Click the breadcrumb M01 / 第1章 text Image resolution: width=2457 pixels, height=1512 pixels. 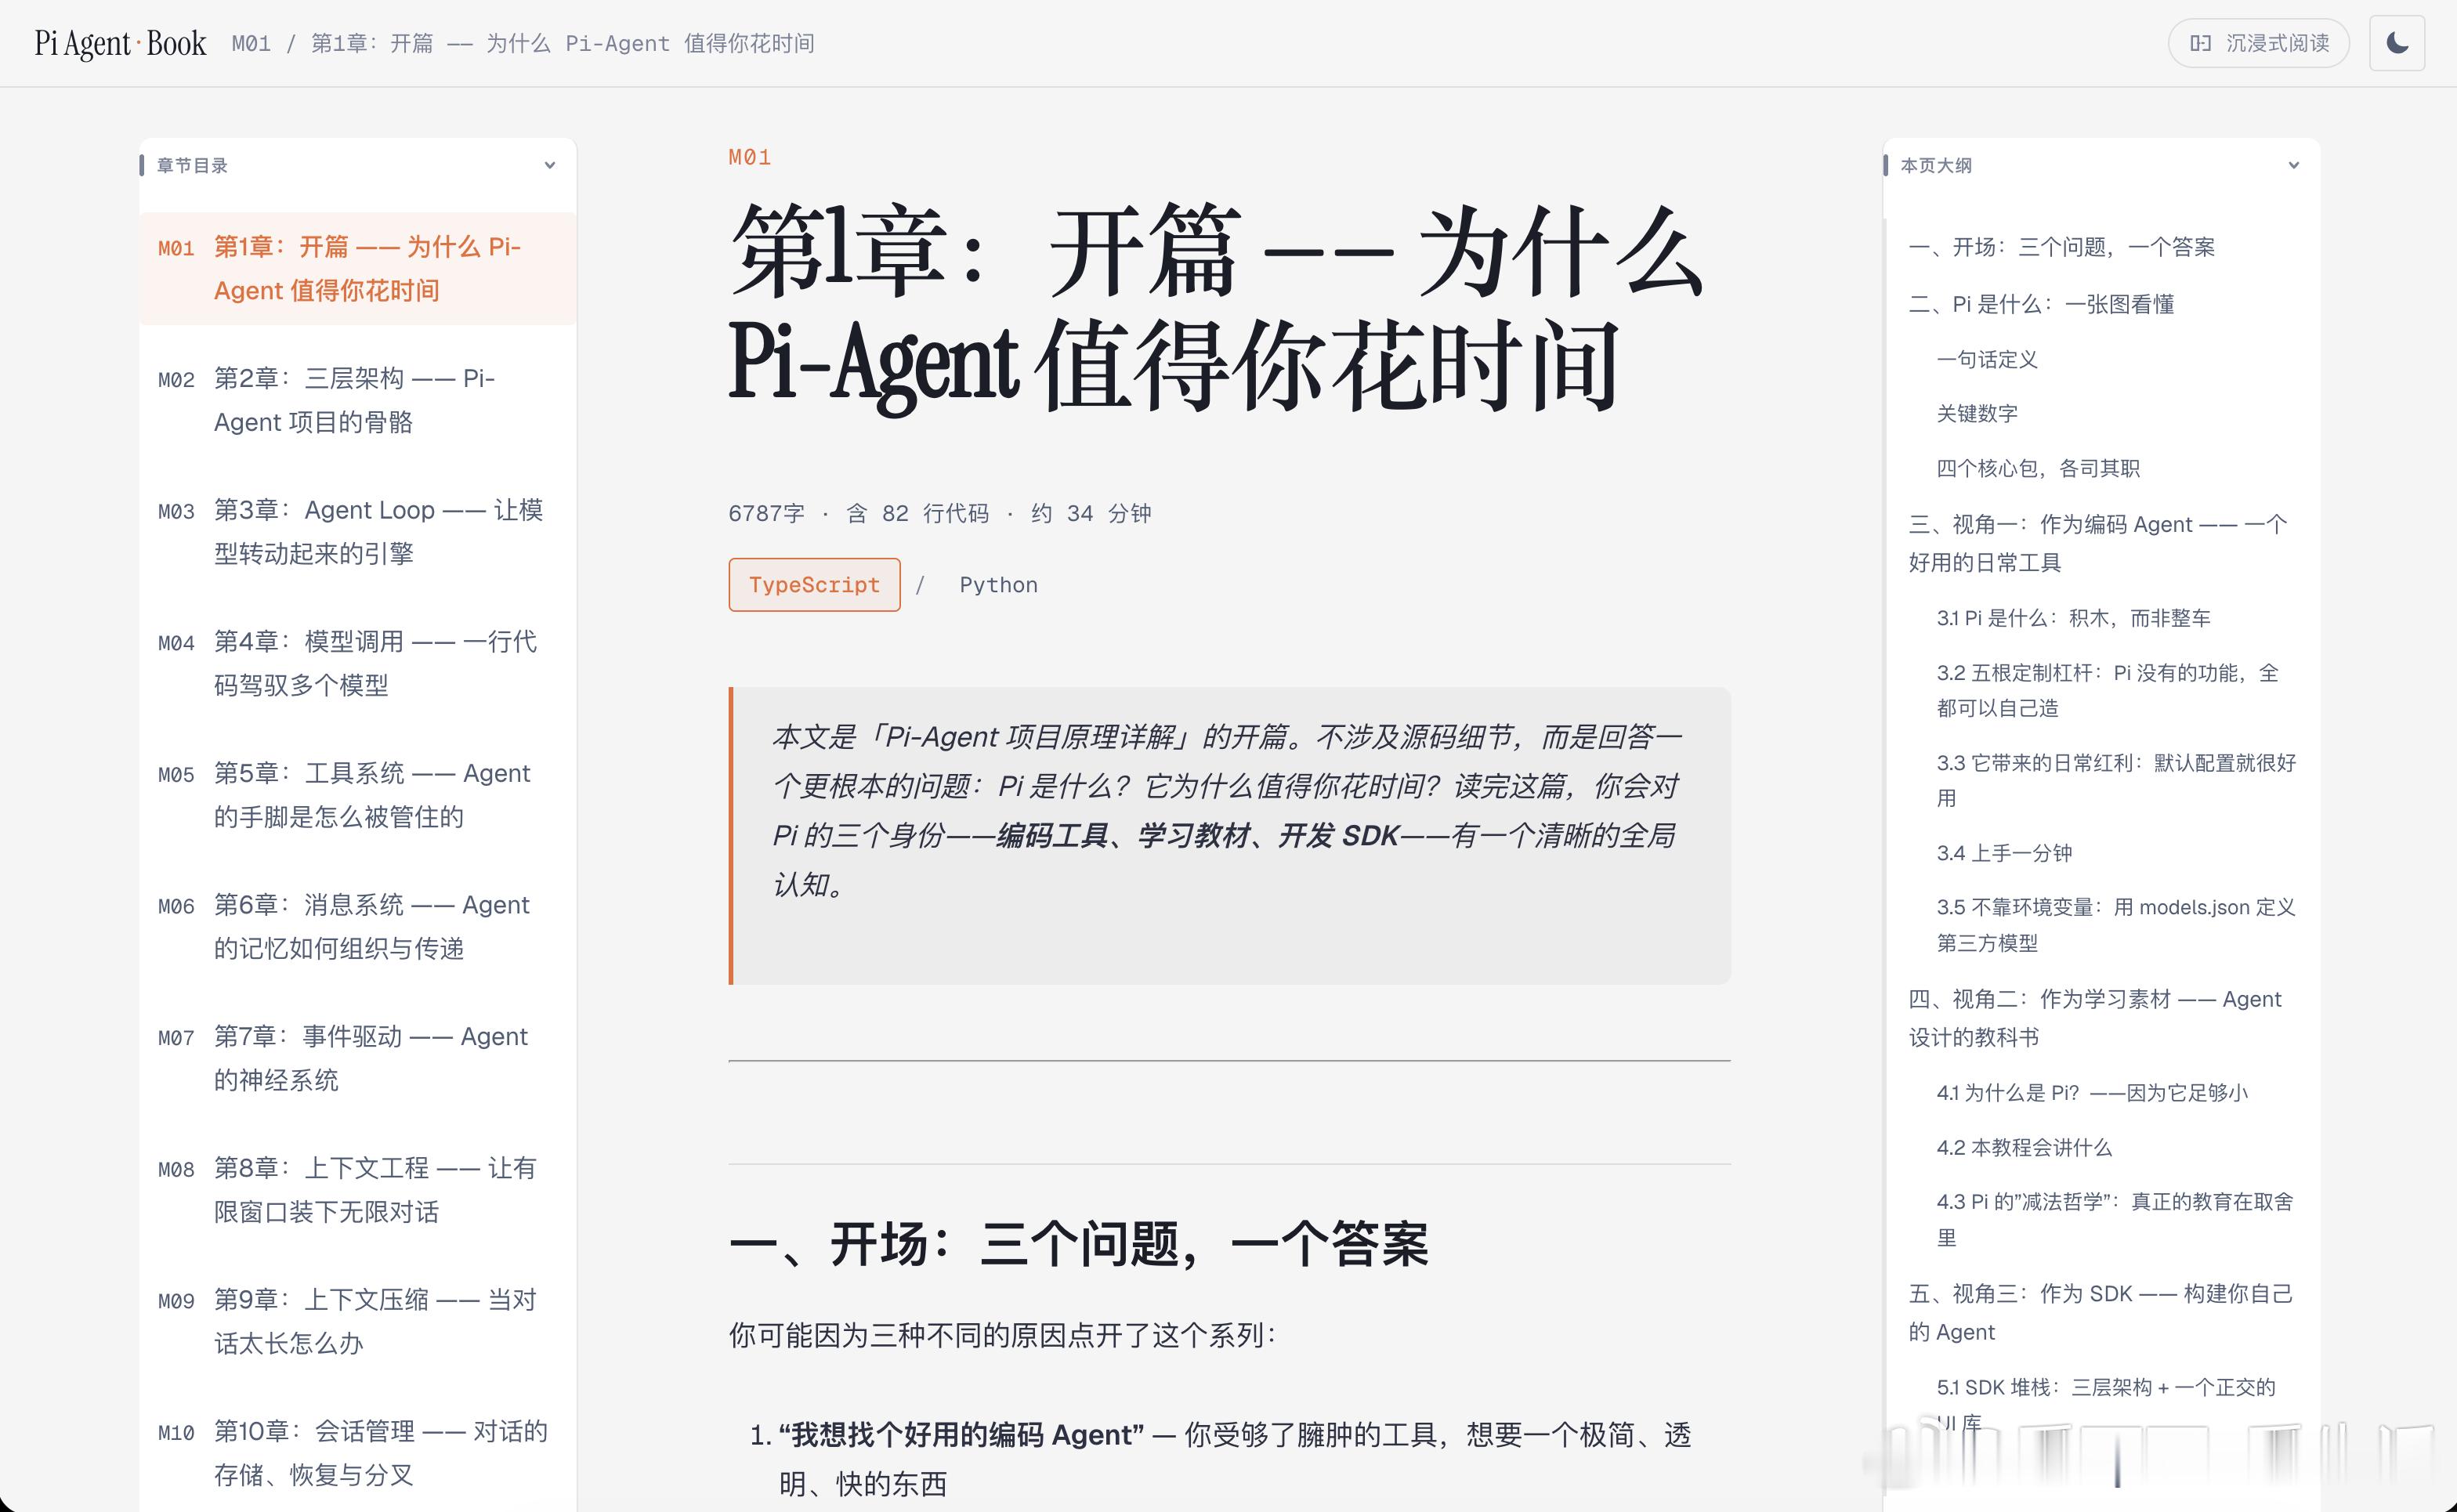523,43
